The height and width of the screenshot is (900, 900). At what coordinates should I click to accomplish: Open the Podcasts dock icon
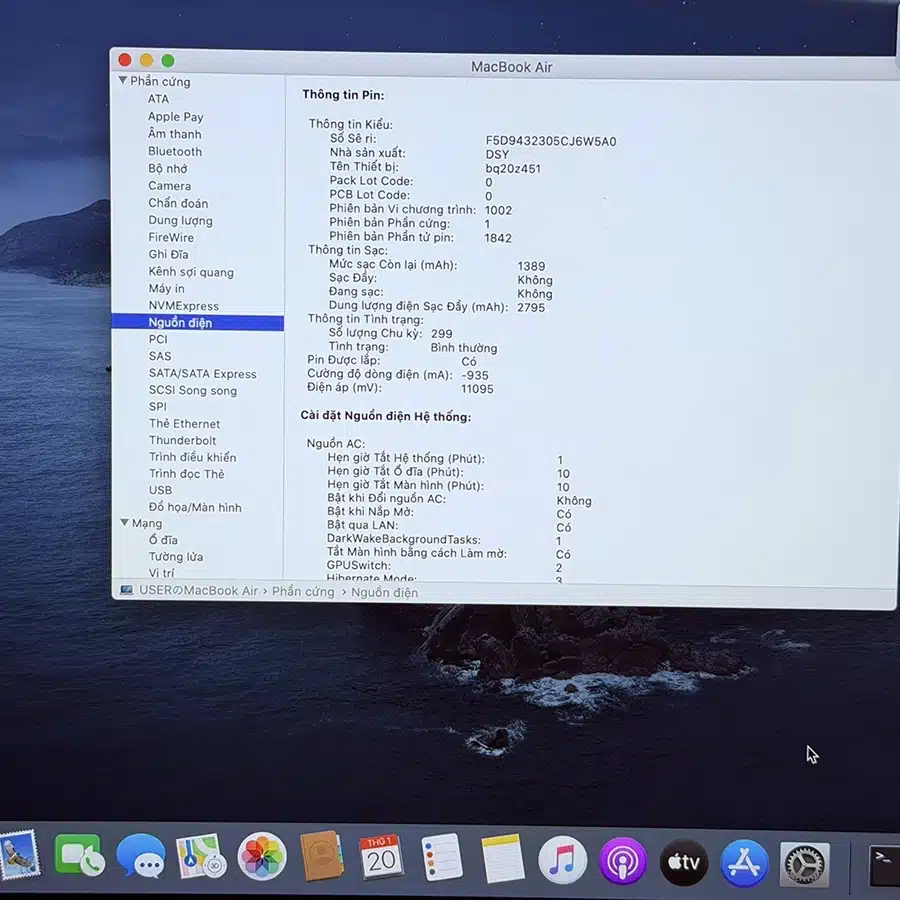[x=623, y=861]
